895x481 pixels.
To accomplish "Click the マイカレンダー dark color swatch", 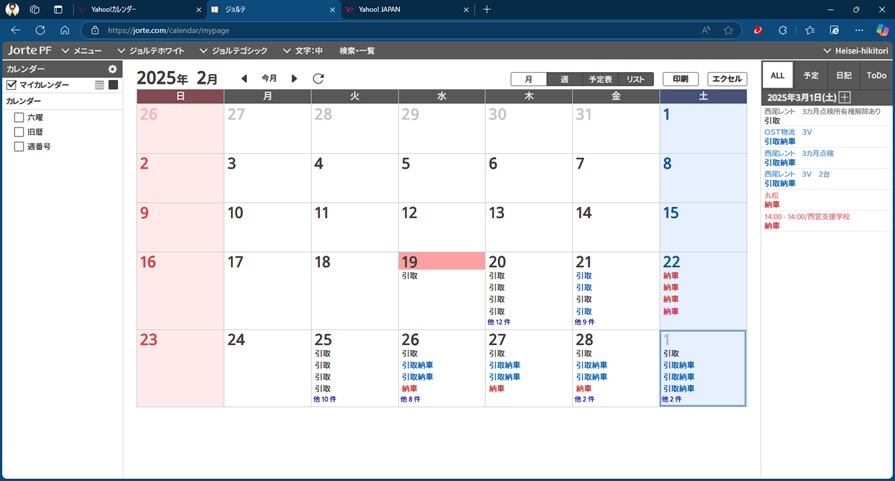I will coord(113,85).
